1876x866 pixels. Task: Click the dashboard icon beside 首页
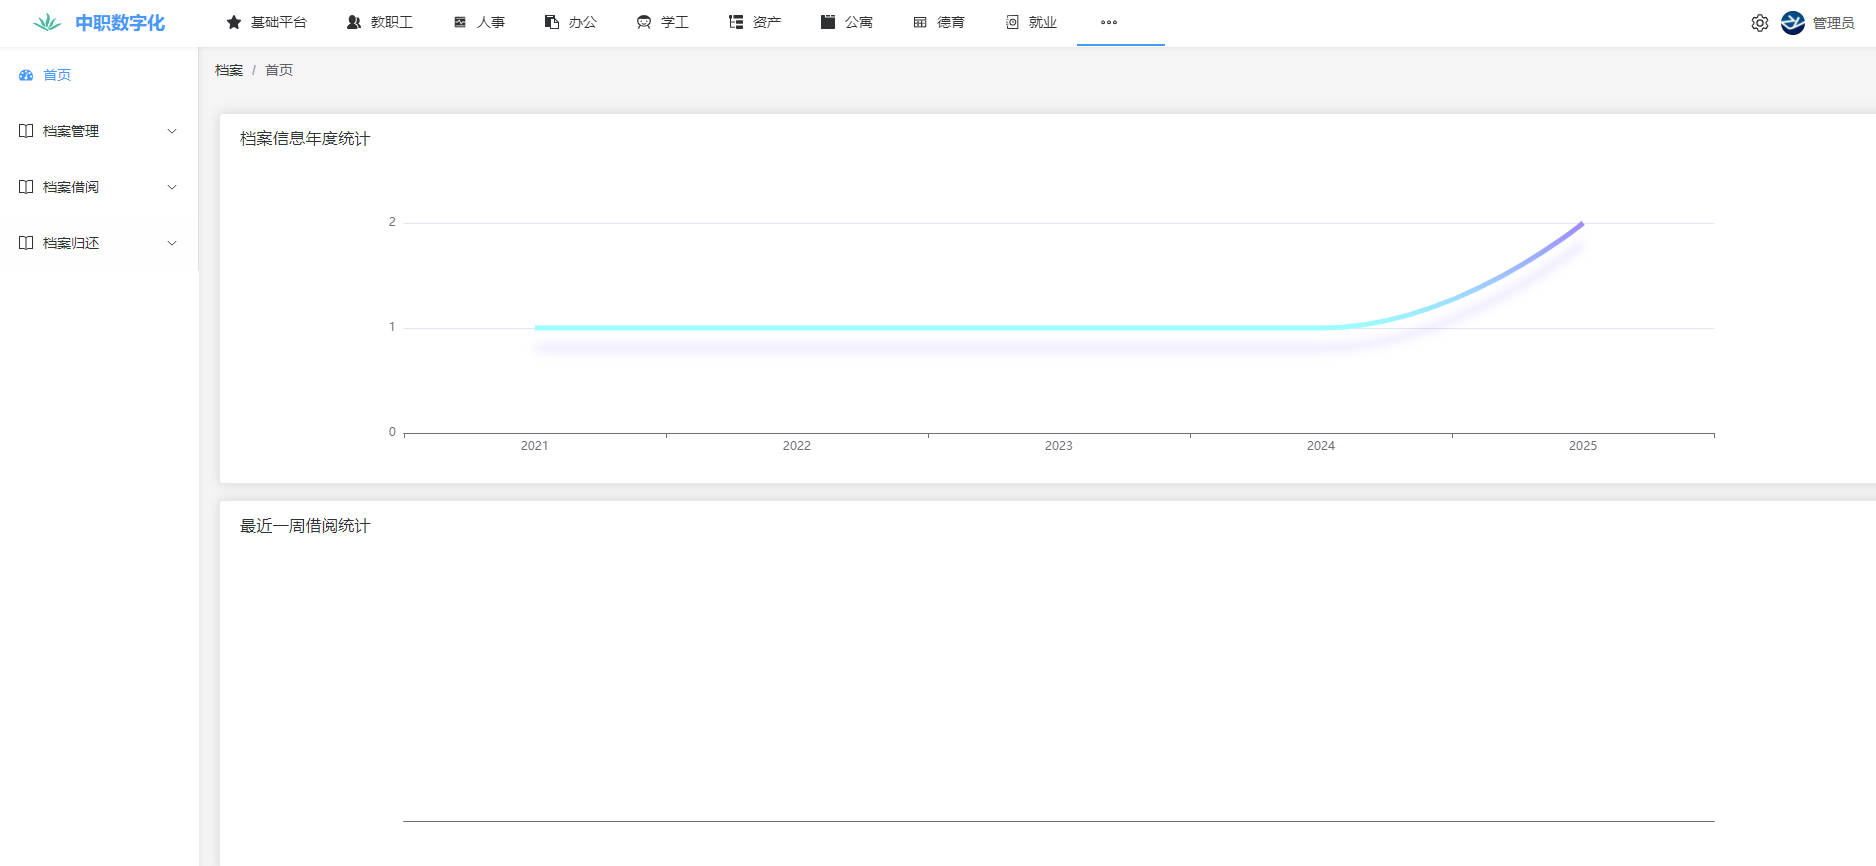coord(26,75)
